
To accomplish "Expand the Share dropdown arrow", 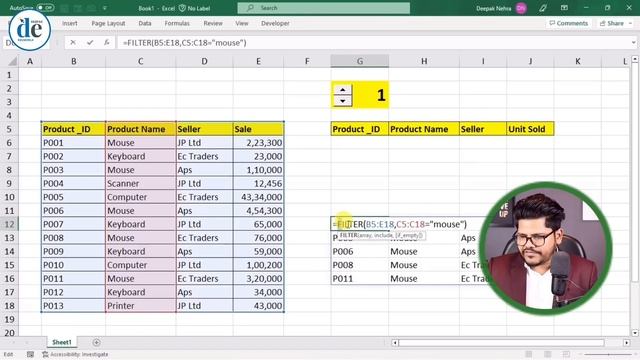I will tap(631, 23).
